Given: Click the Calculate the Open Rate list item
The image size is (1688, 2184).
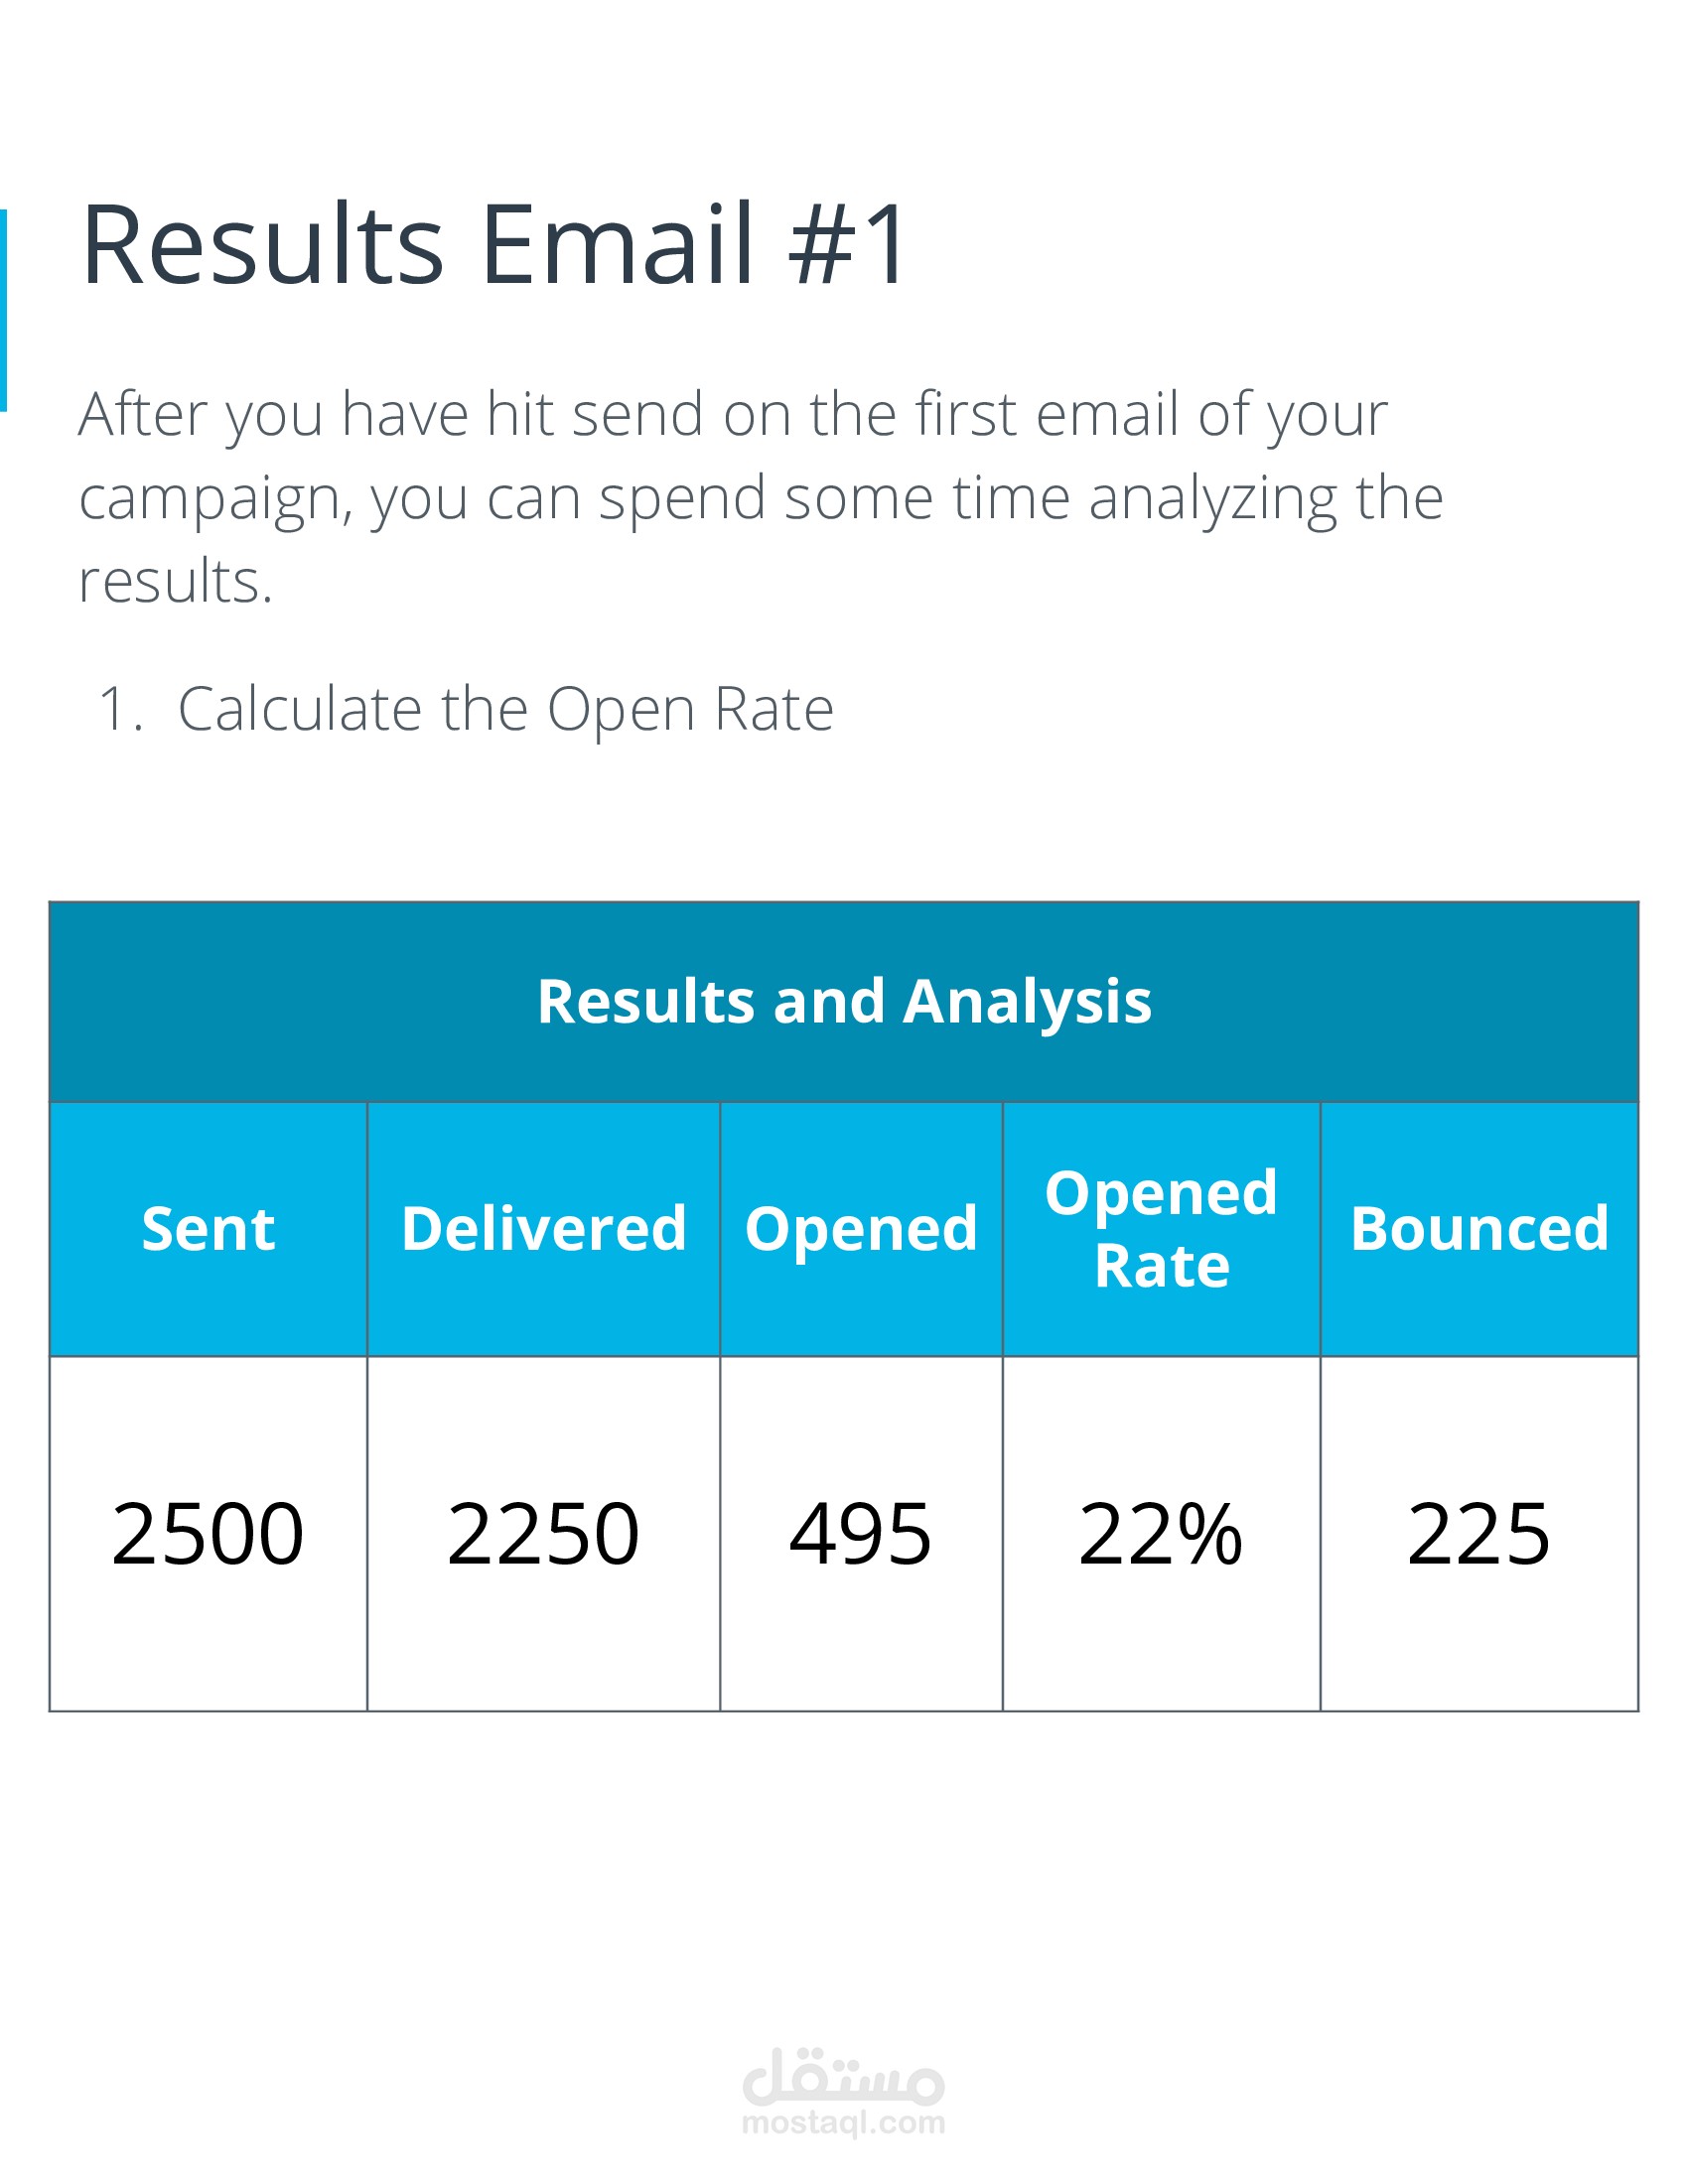Looking at the screenshot, I should pyautogui.click(x=505, y=709).
